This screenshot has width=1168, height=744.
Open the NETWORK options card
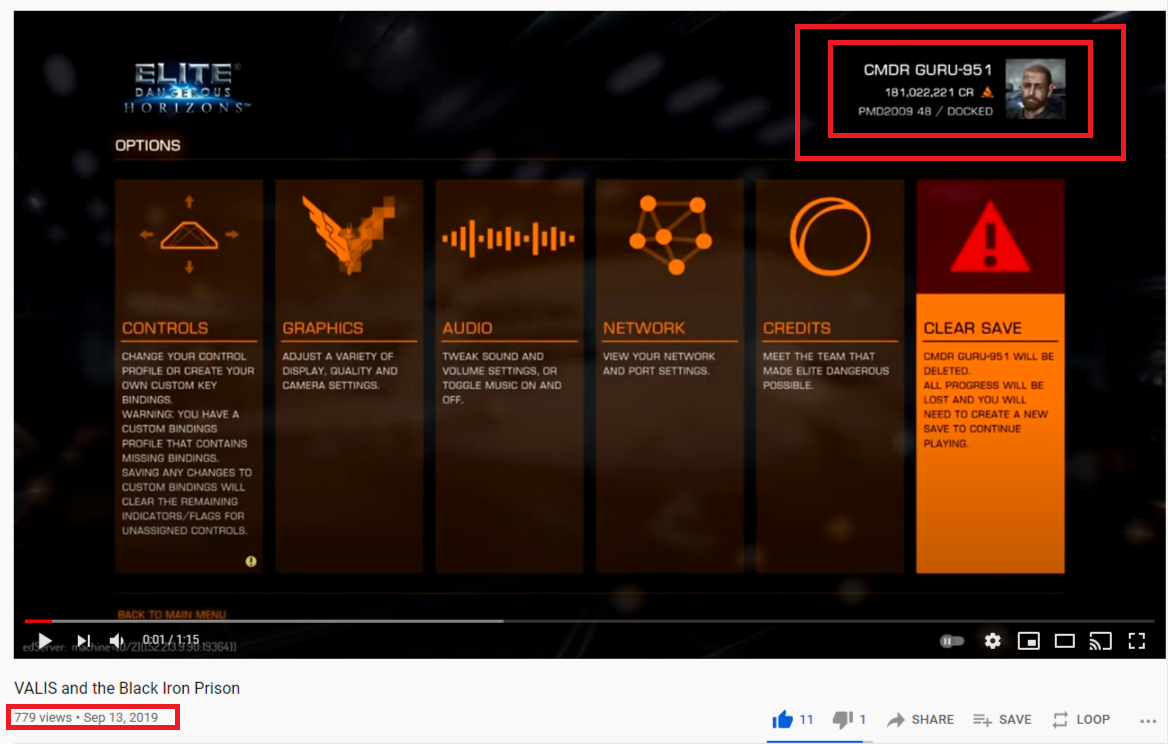pos(670,376)
